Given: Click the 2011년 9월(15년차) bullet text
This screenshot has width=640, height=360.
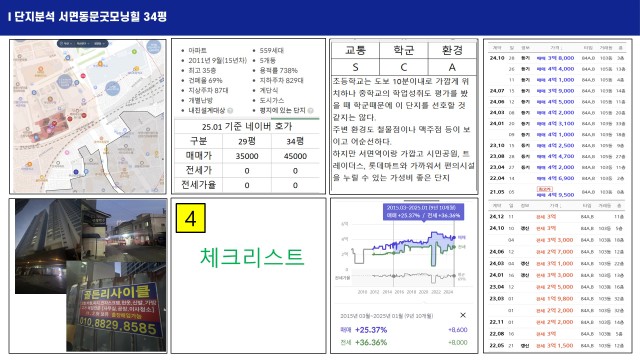Looking at the screenshot, I should [x=218, y=60].
